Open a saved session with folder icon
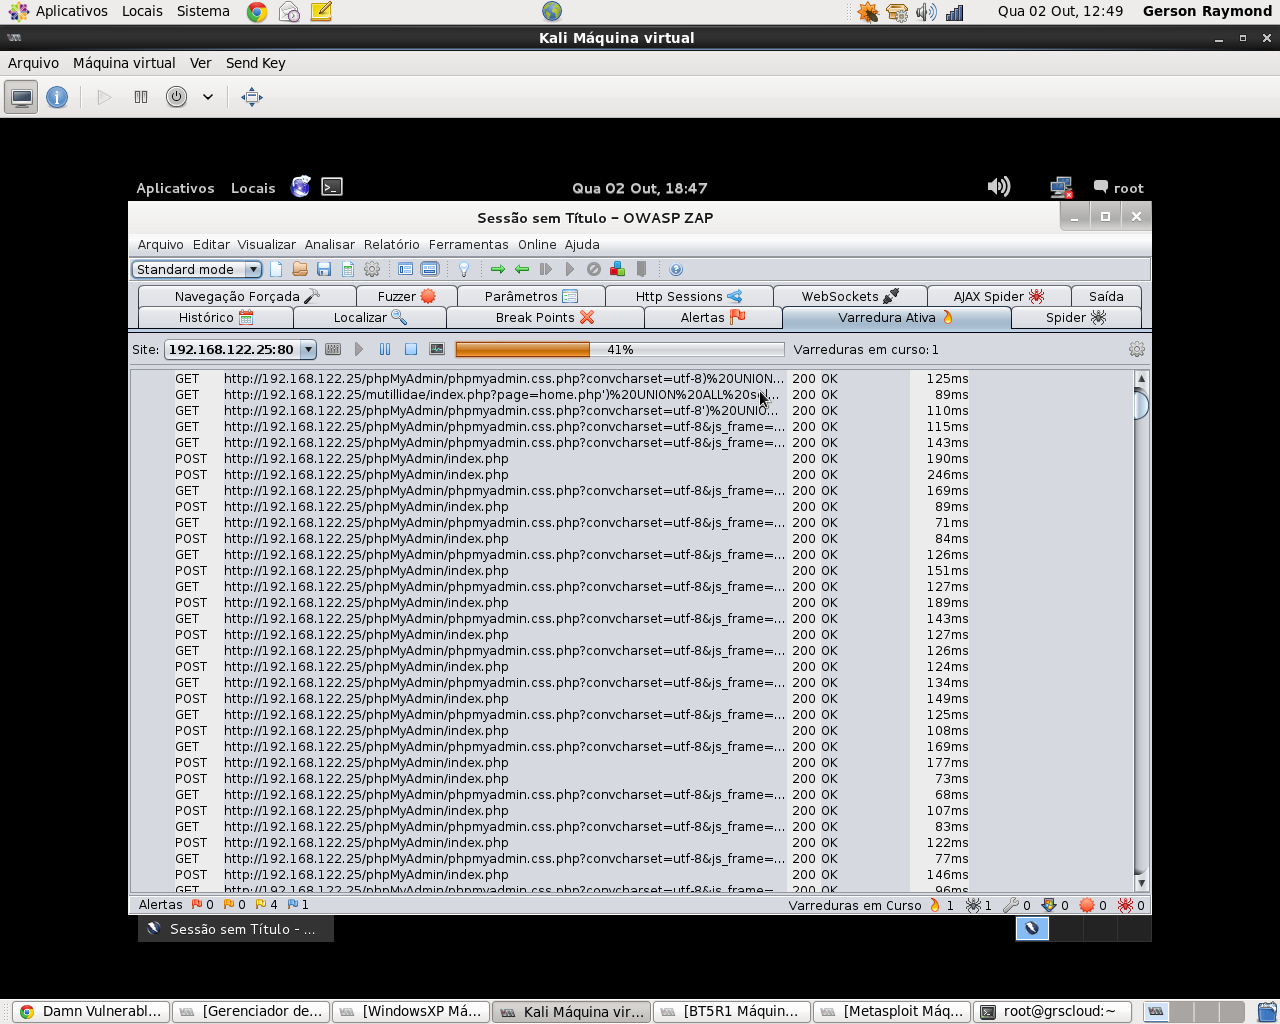This screenshot has height=1024, width=1280. 300,269
